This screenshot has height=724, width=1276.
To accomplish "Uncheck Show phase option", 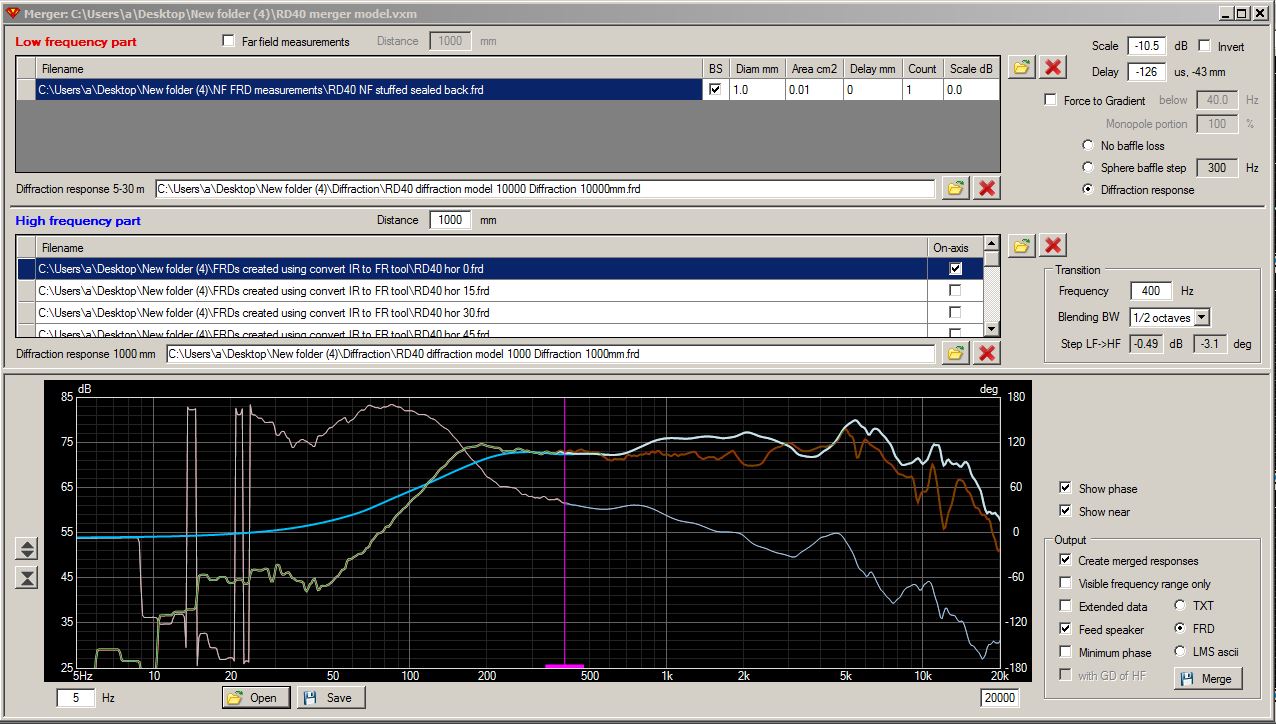I will 1065,488.
